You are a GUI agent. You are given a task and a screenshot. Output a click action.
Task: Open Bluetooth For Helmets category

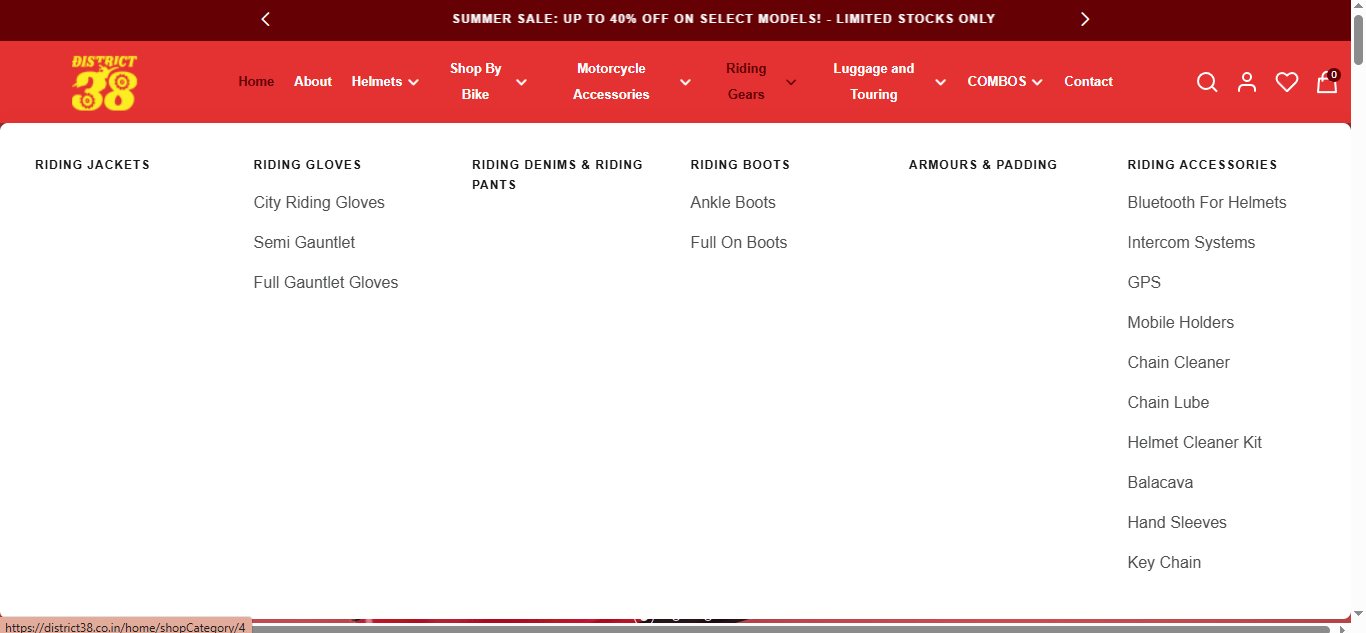click(1206, 203)
